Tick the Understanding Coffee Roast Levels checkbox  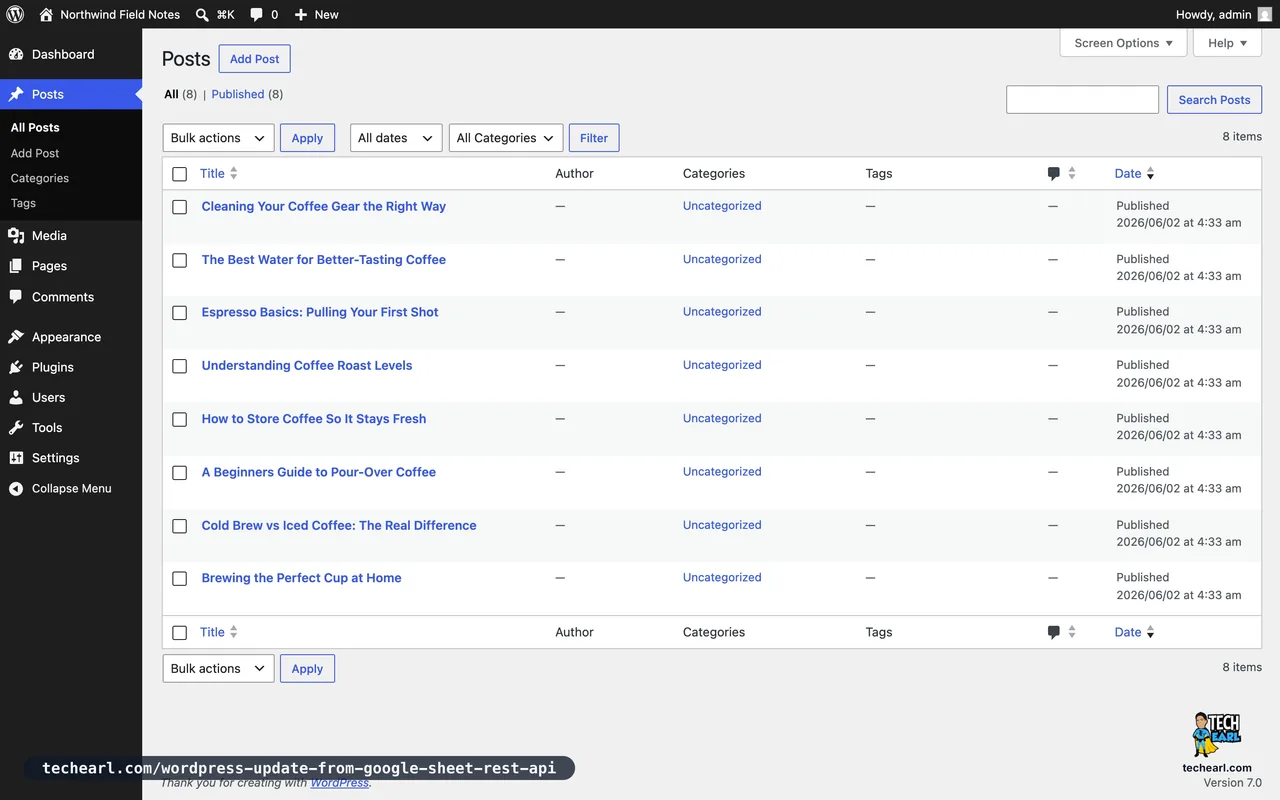(180, 366)
